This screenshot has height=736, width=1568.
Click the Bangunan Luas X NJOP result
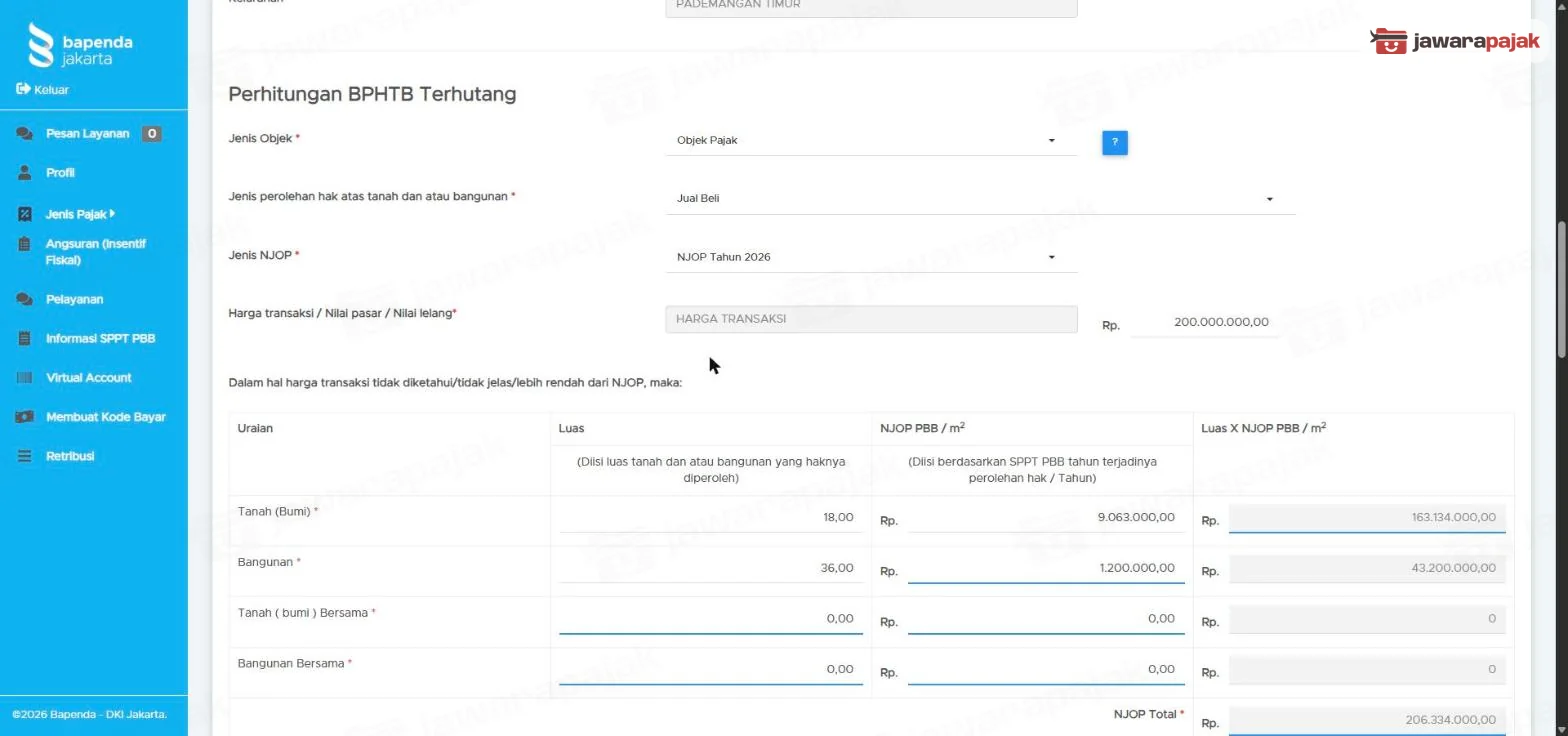[1367, 569]
